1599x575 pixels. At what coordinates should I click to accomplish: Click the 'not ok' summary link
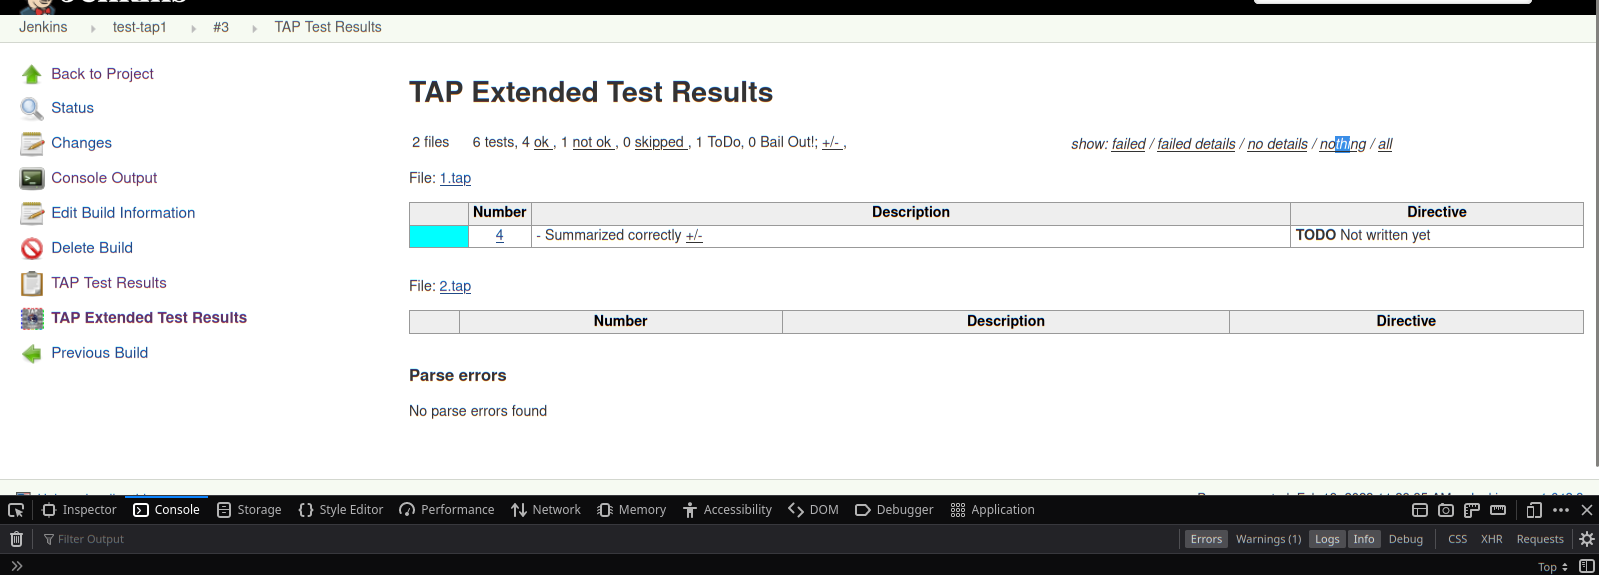click(592, 142)
